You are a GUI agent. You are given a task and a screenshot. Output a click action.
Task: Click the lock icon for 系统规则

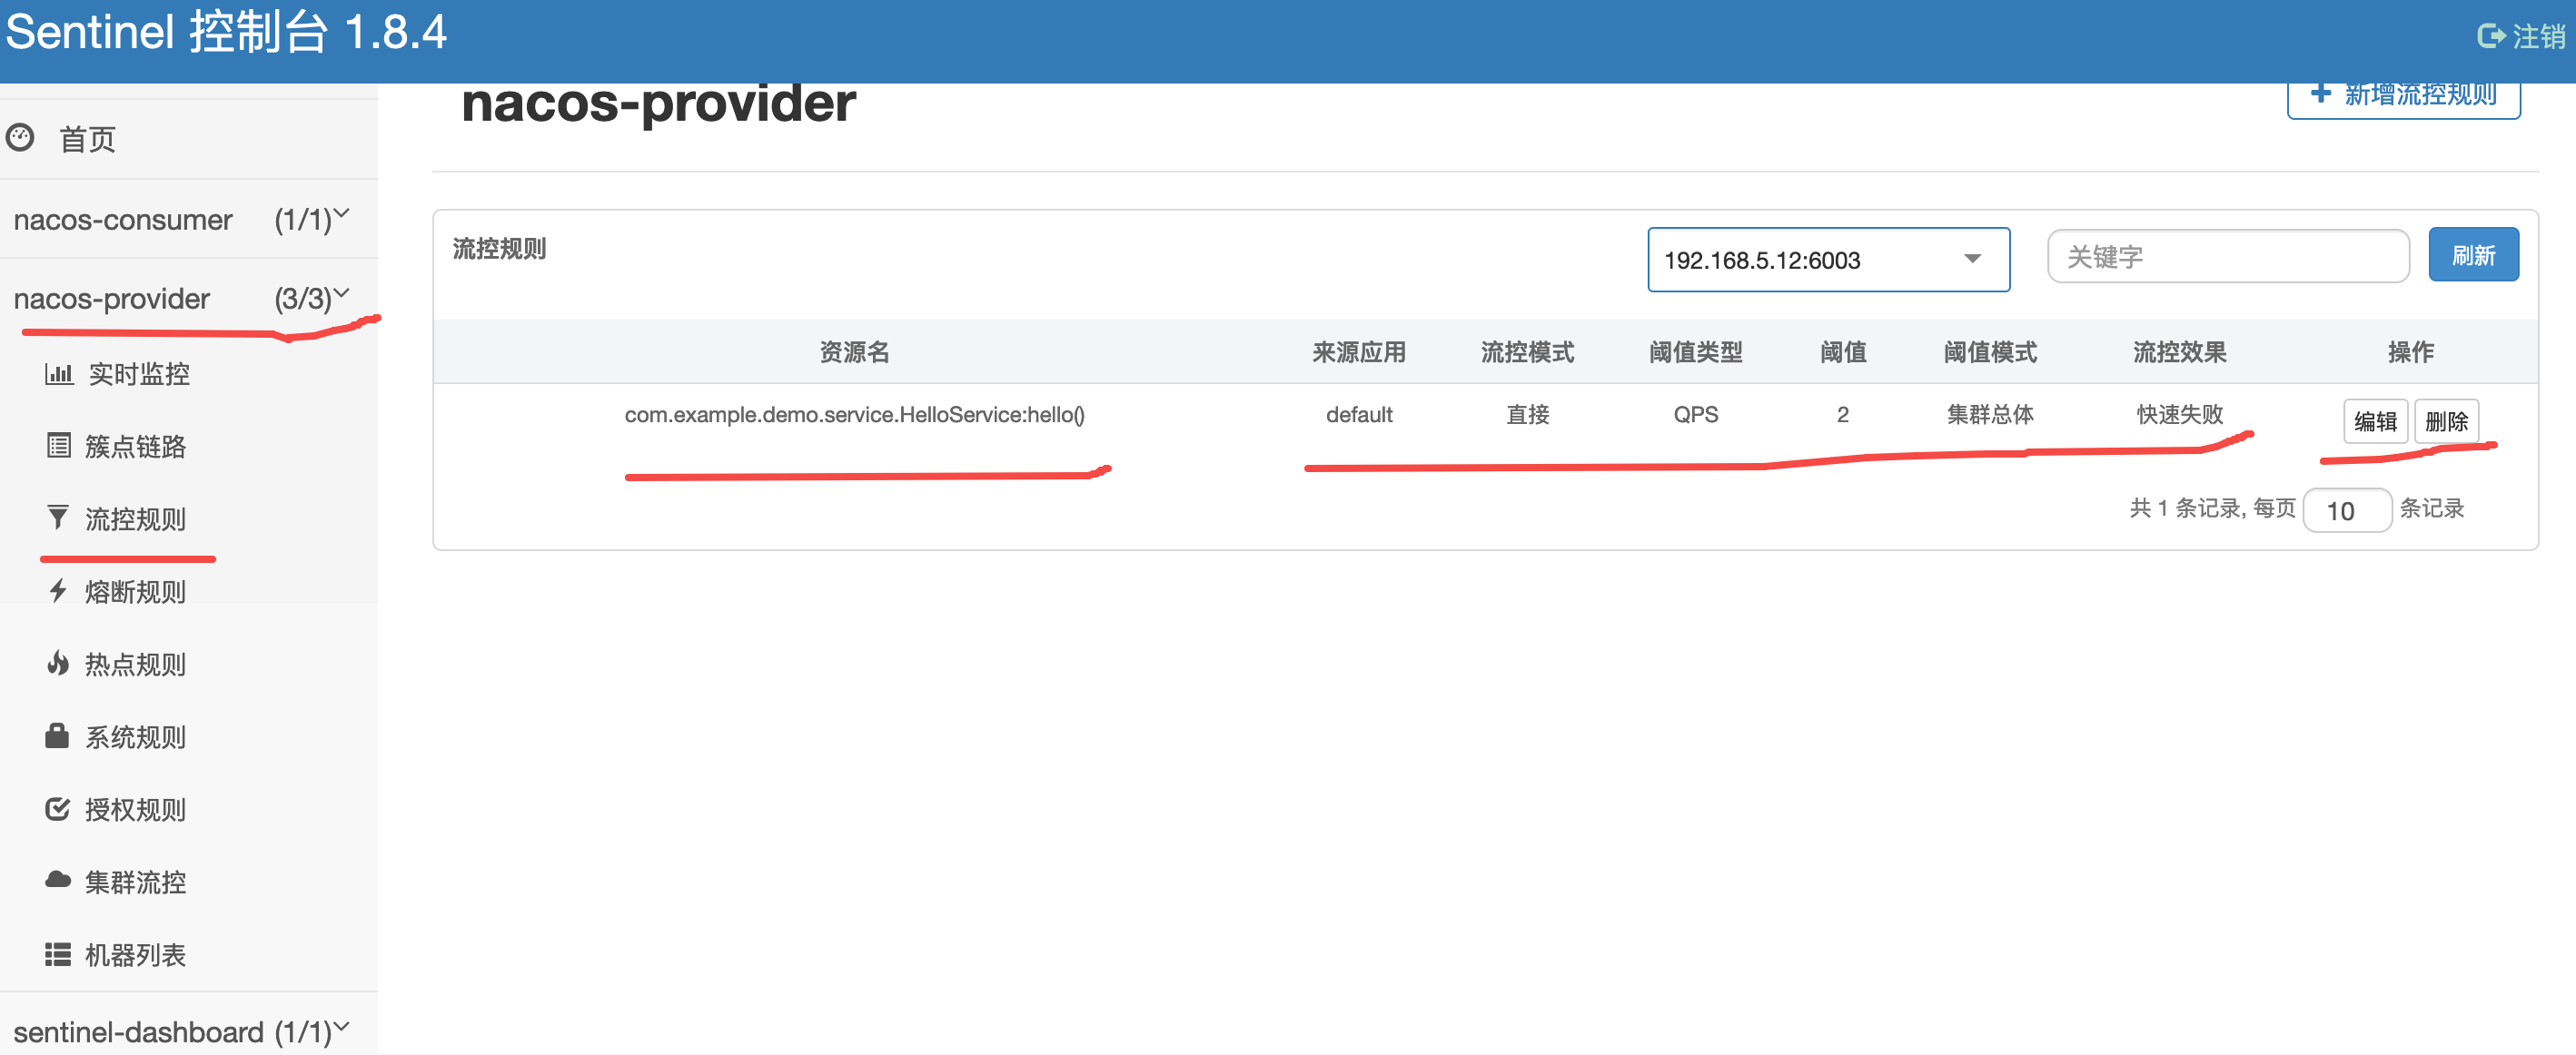pos(57,736)
